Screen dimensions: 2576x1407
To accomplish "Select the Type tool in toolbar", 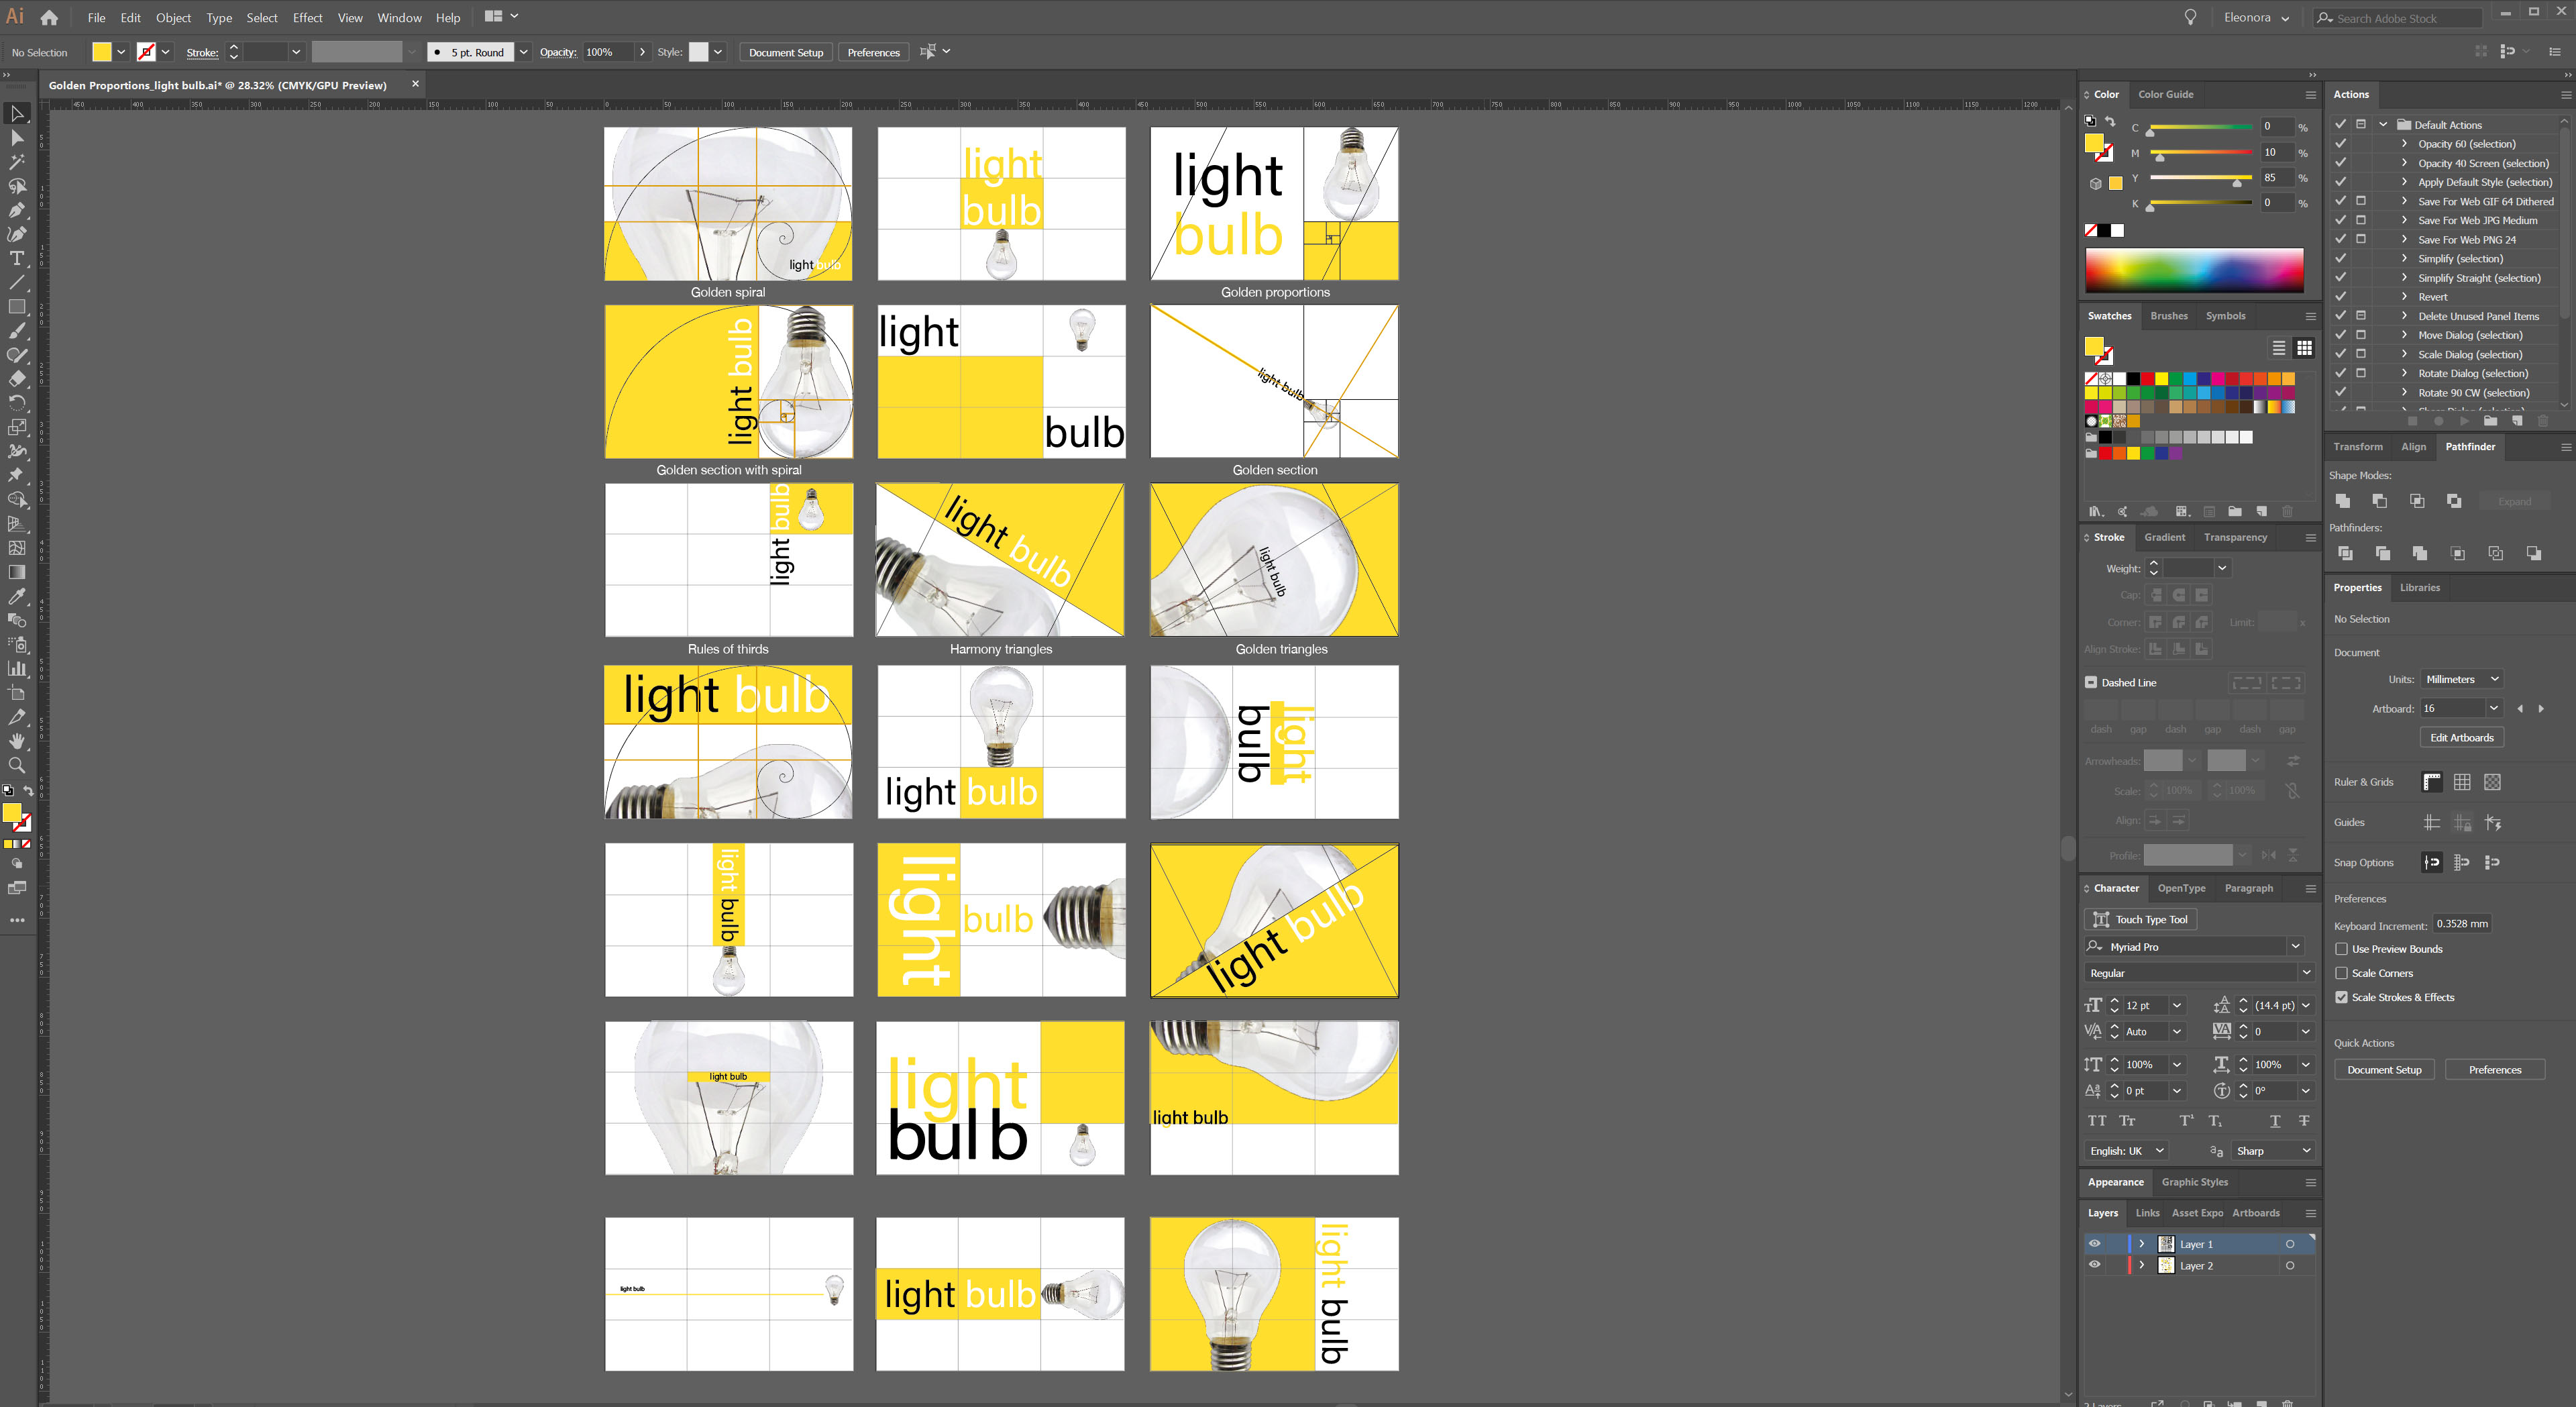I will [x=17, y=259].
